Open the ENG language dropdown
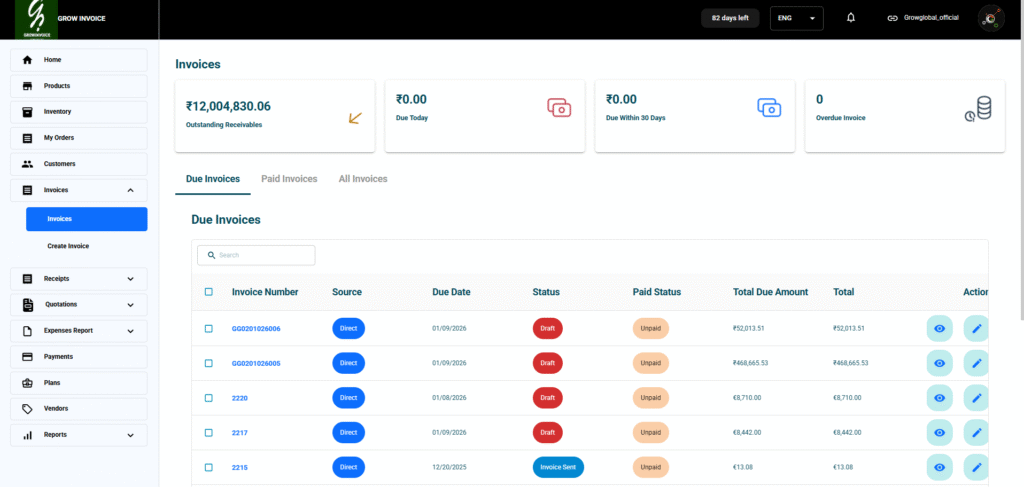Image resolution: width=1024 pixels, height=487 pixels. (796, 18)
